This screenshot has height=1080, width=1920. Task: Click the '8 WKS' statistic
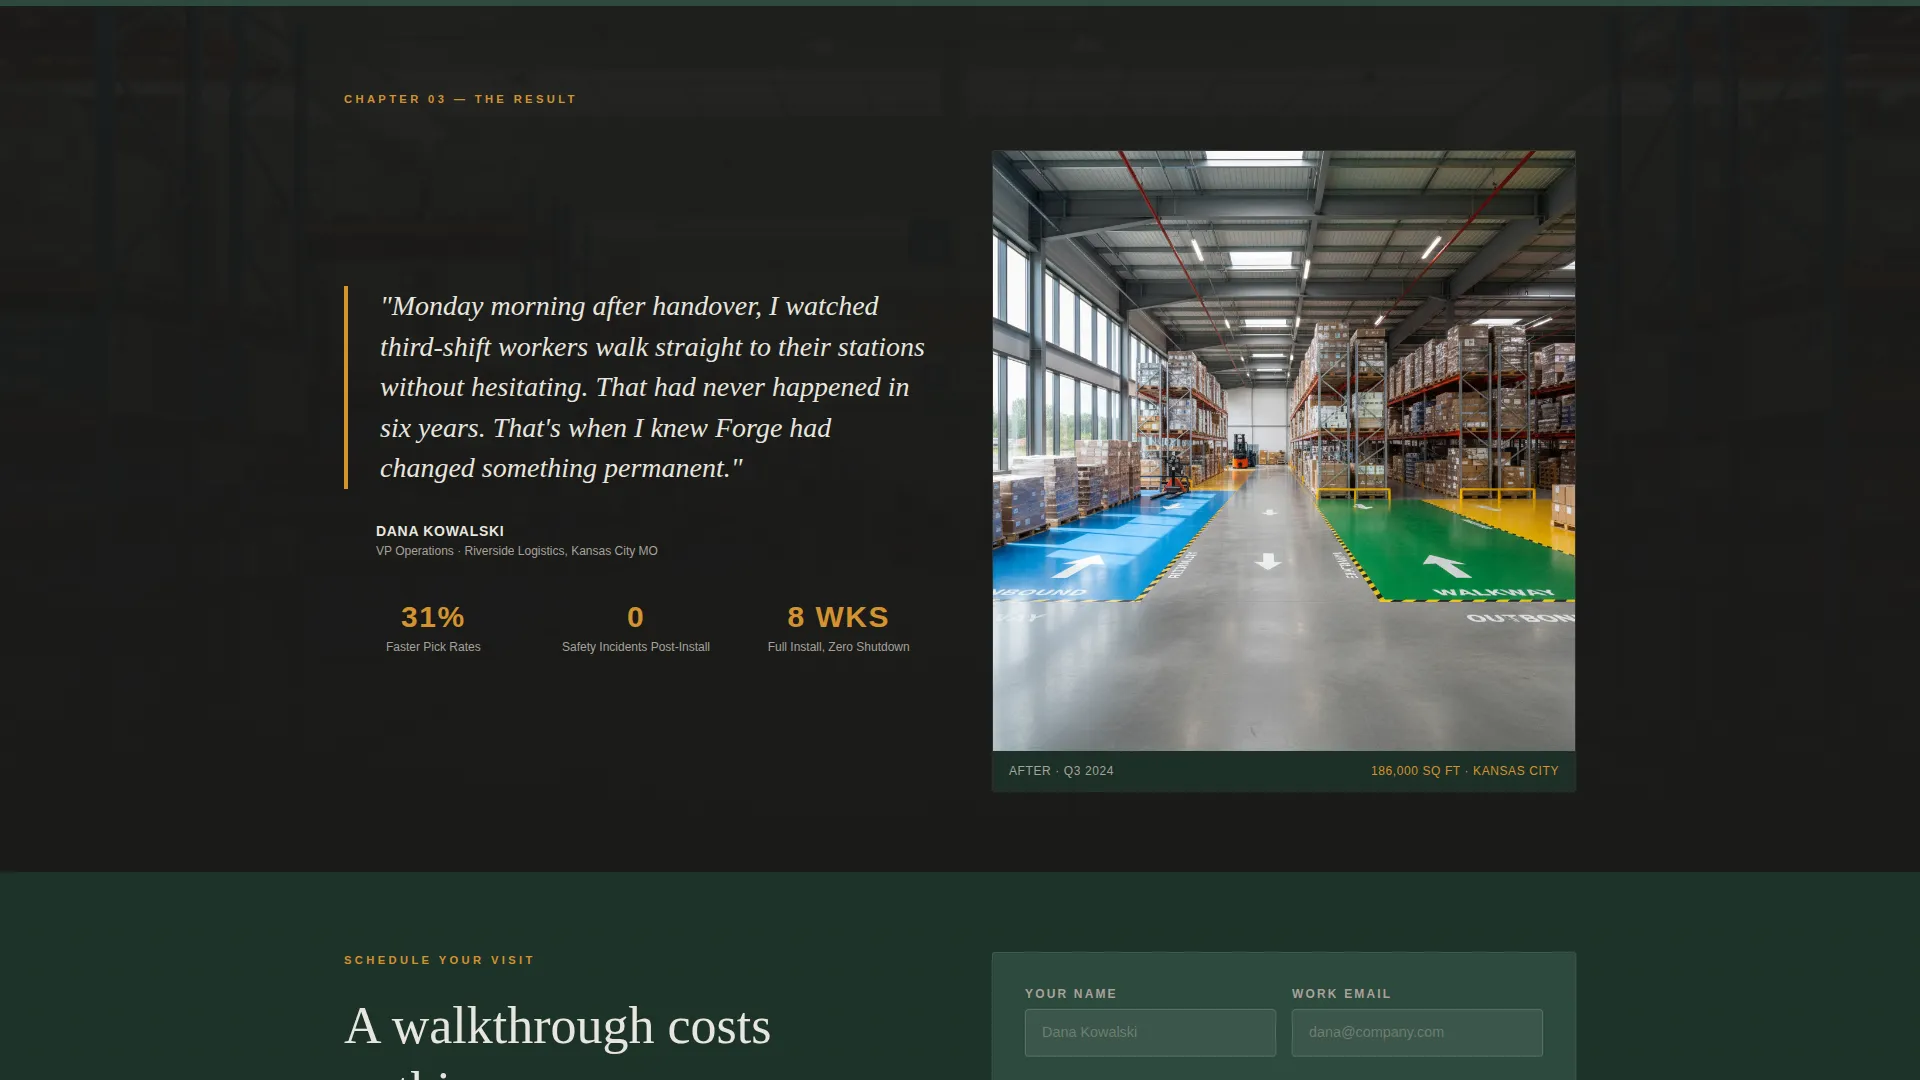coord(838,617)
